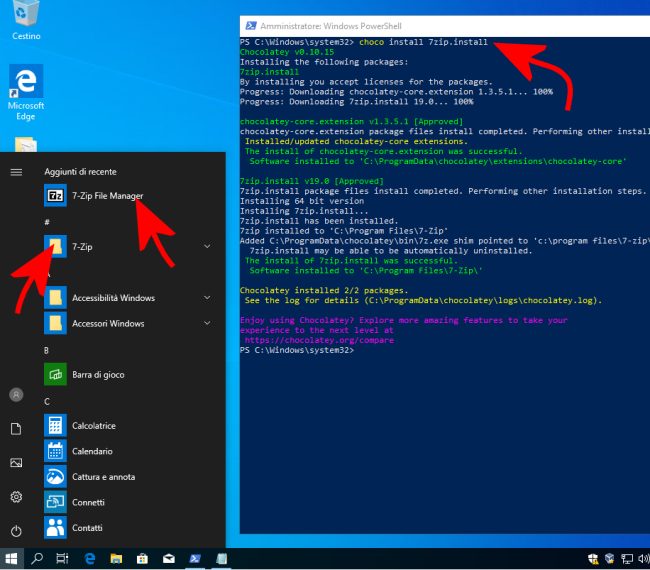Viewport: 650px width, 570px height.
Task: Click the chocolatey.org/compare URL in PowerShell
Action: click(x=319, y=340)
